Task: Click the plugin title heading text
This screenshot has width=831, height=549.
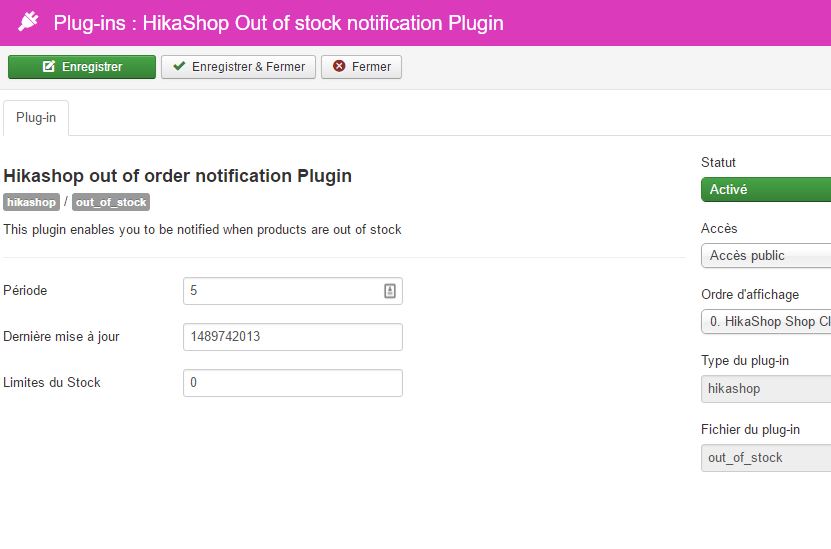Action: 178,176
